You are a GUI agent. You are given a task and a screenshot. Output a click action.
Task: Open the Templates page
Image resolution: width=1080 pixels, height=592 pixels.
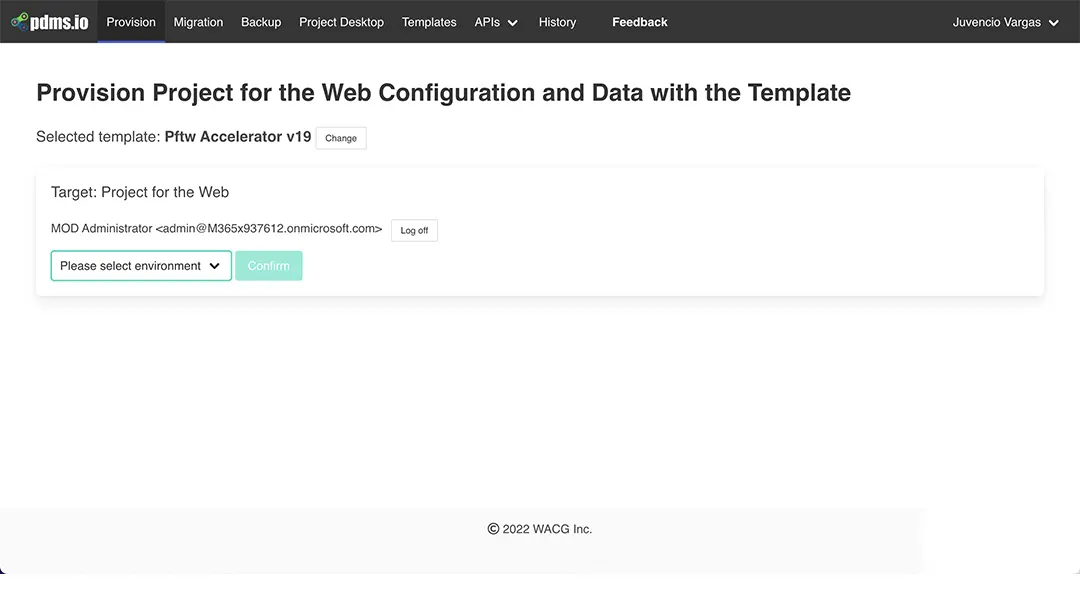(429, 22)
